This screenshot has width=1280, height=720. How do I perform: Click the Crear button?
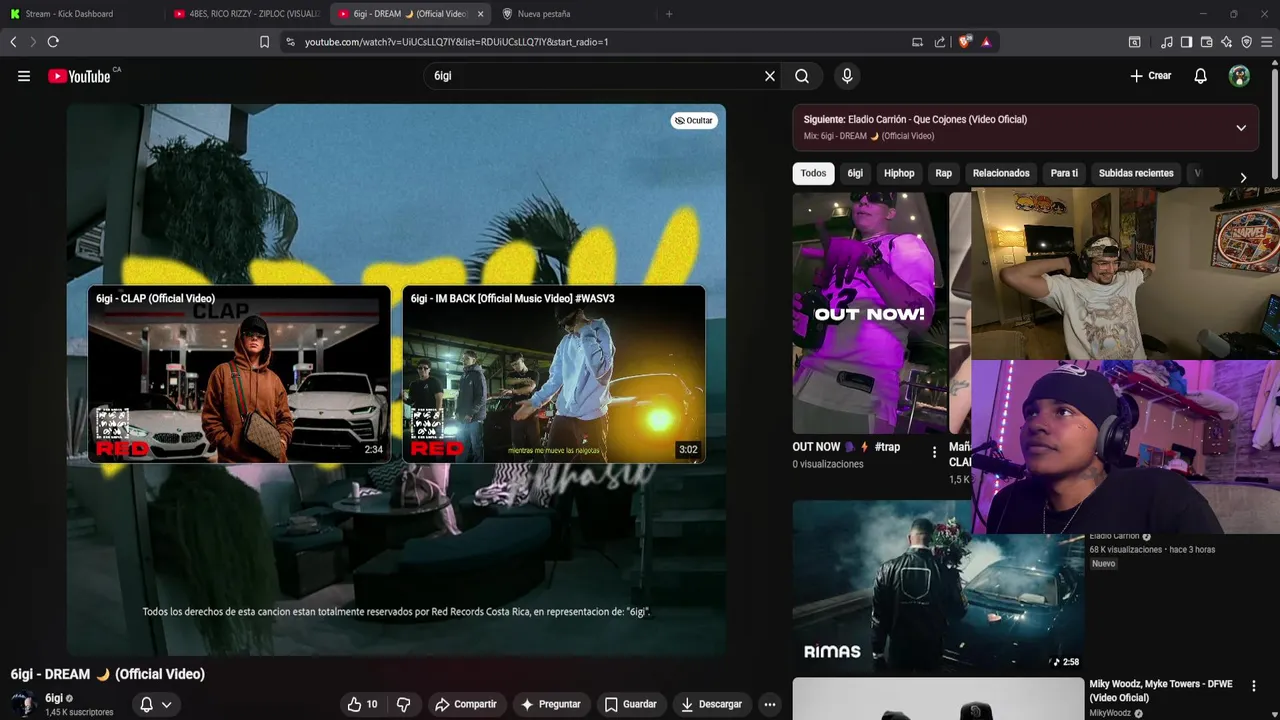(x=1151, y=76)
